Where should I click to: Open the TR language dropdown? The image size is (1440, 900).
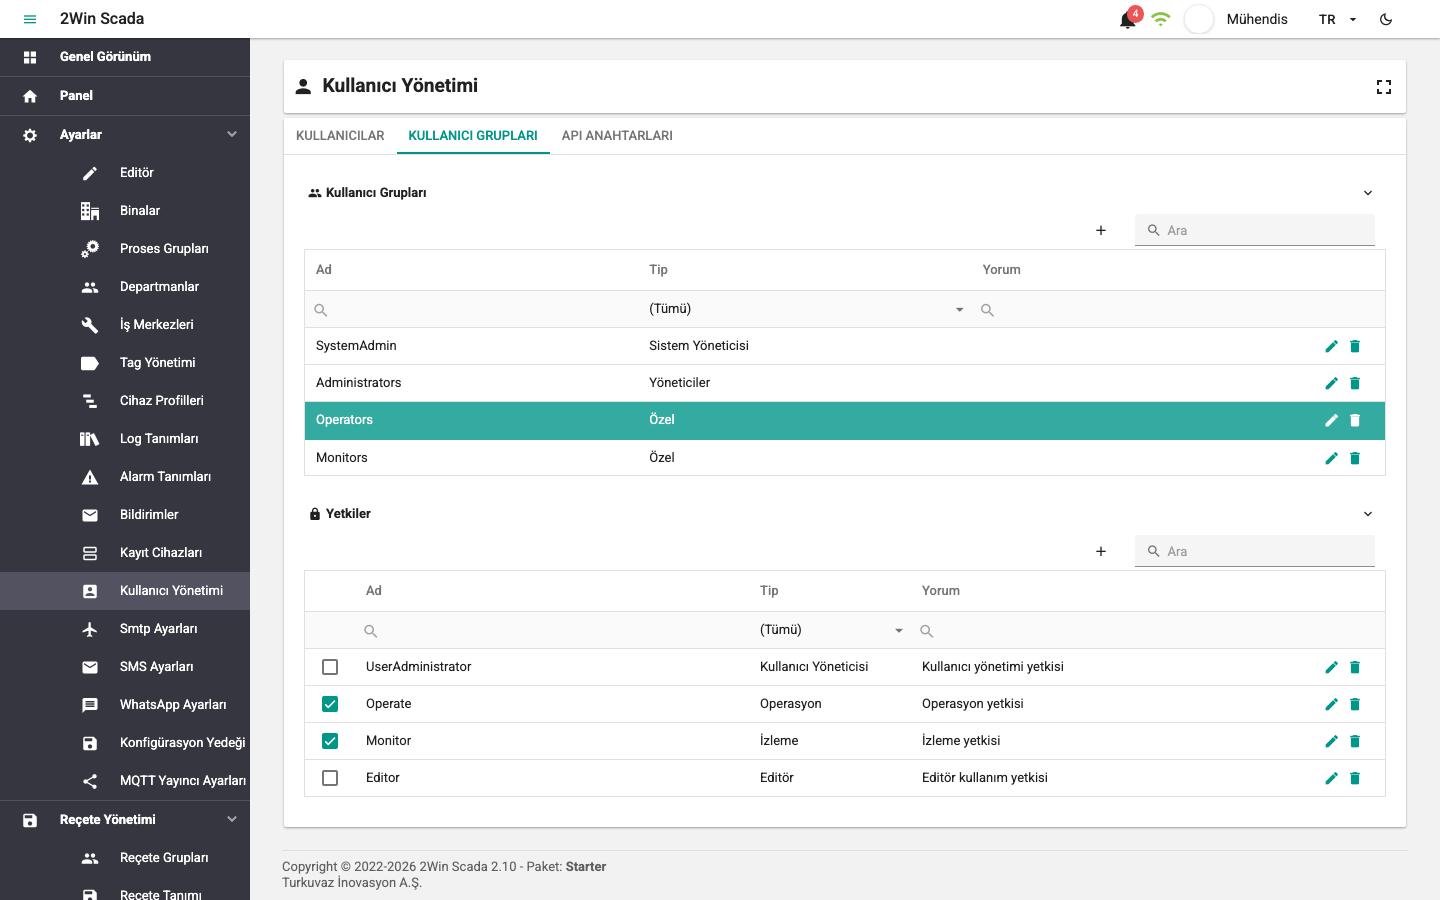(x=1337, y=19)
